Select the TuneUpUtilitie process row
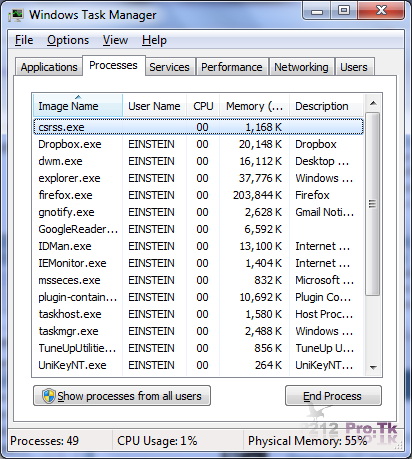 tap(198, 348)
